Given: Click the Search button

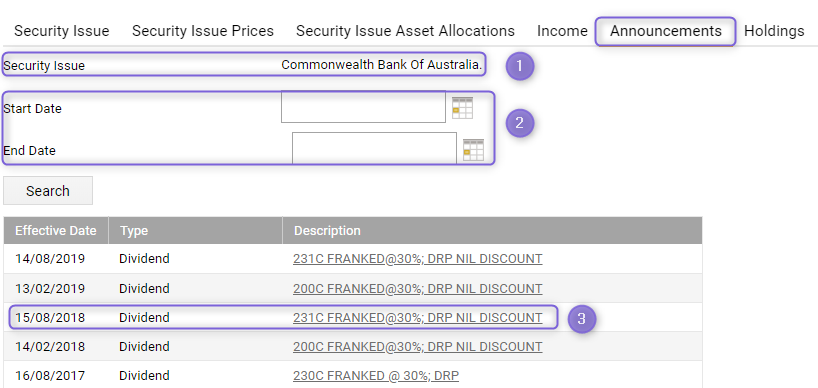Looking at the screenshot, I should click(48, 191).
